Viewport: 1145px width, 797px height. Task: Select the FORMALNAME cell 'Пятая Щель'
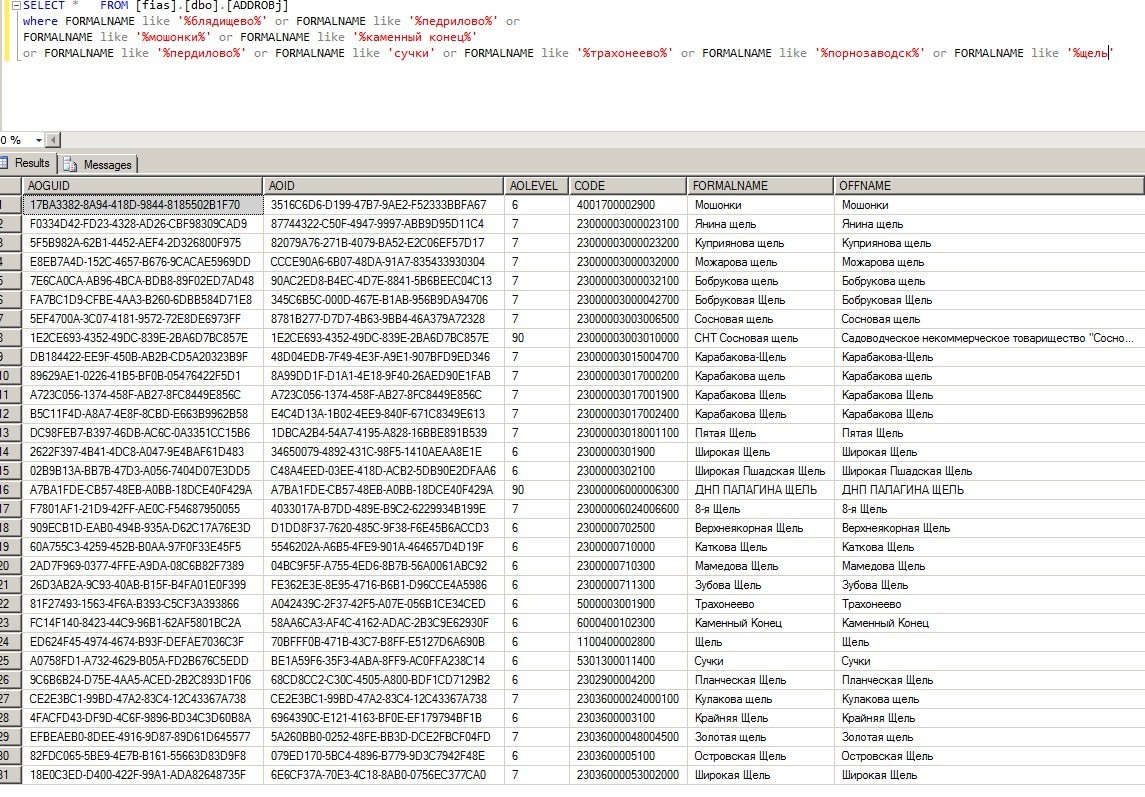coord(760,433)
